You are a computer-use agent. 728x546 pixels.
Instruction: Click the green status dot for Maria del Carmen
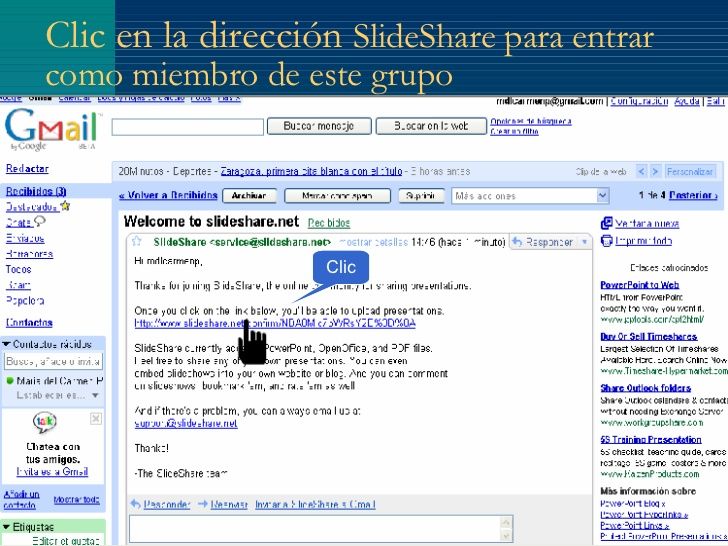tap(10, 381)
